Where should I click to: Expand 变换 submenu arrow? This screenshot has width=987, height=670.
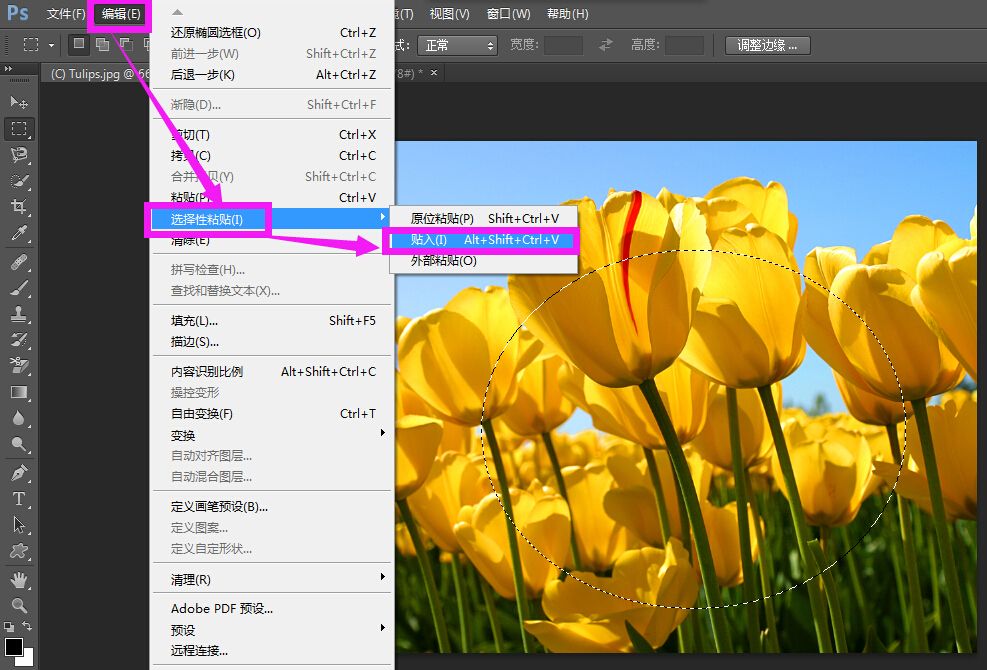[383, 433]
